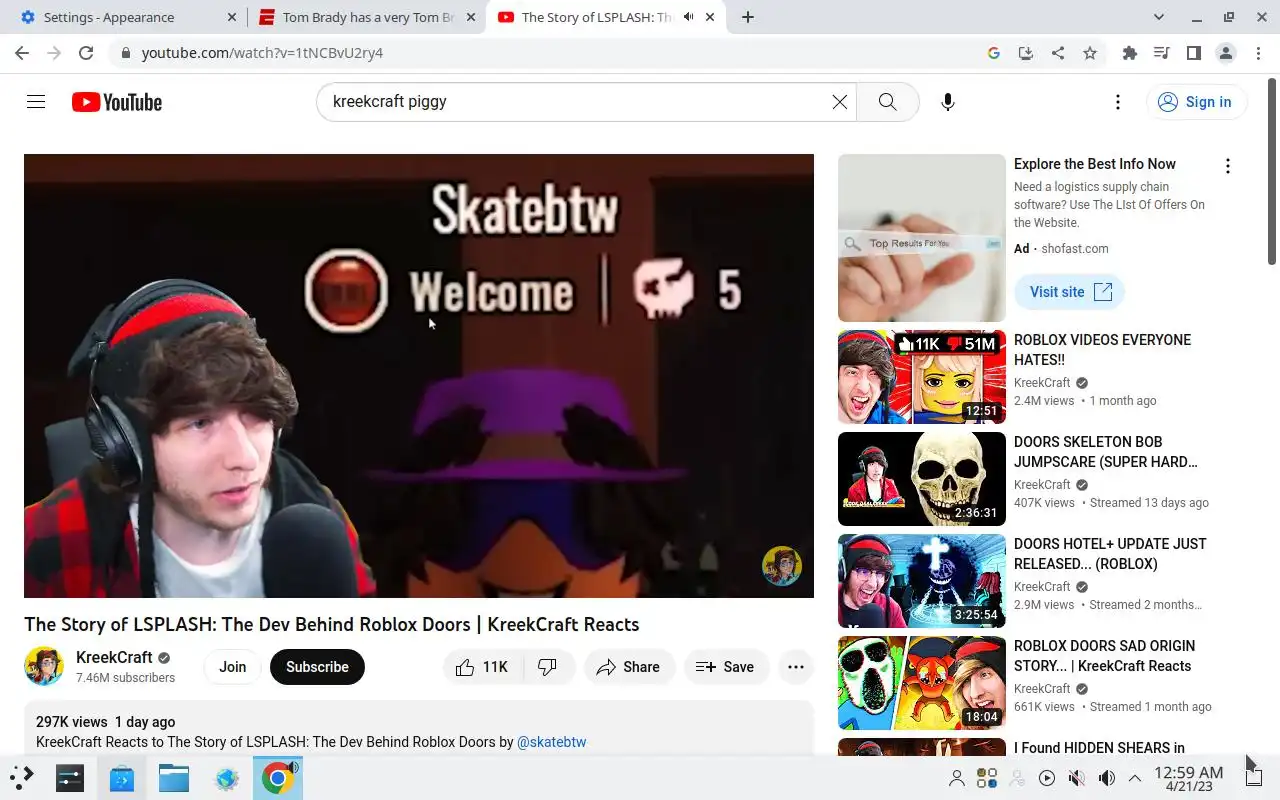Image resolution: width=1280 pixels, height=800 pixels.
Task: Open a new browser tab
Action: [x=748, y=17]
